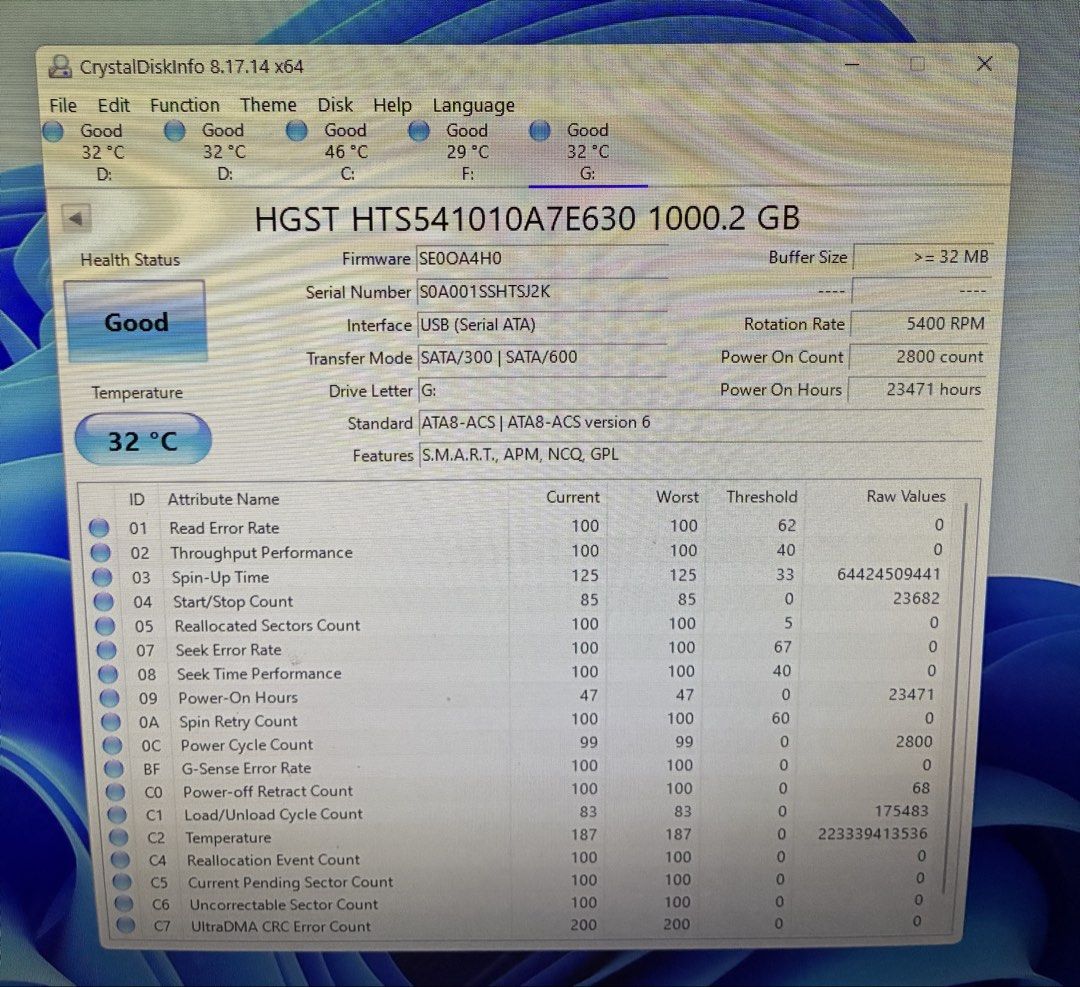
Task: Click the Features field S.M.A.R.T., APM, NCQ, GPL
Action: [x=700, y=455]
